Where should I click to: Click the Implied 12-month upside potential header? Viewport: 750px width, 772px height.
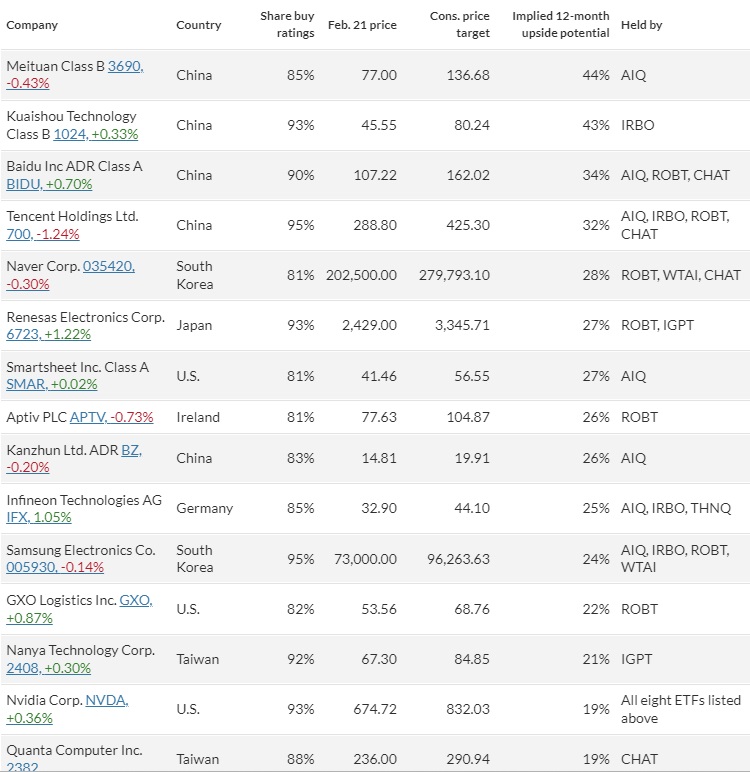click(560, 25)
